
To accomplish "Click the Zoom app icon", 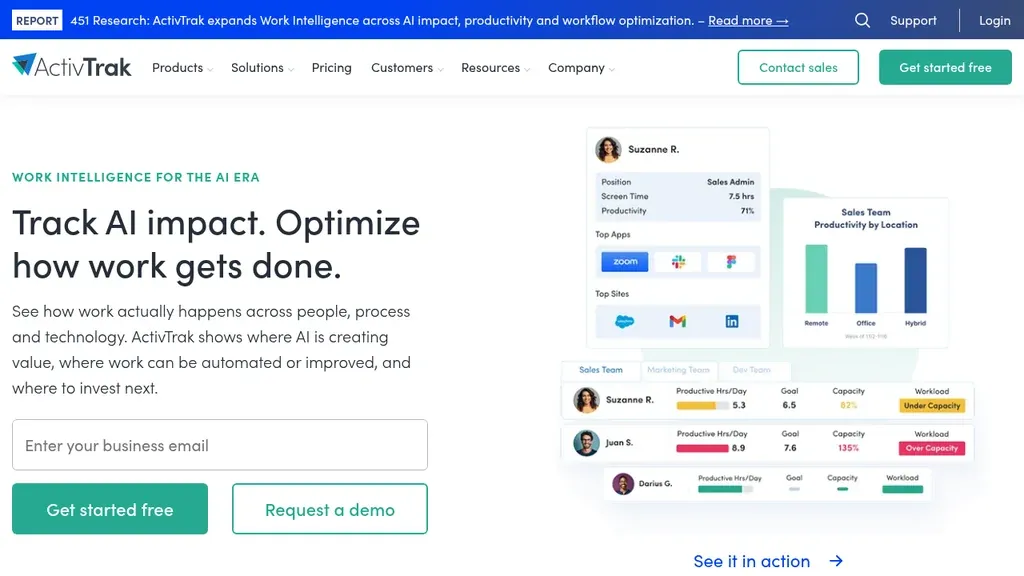I will click(x=624, y=262).
